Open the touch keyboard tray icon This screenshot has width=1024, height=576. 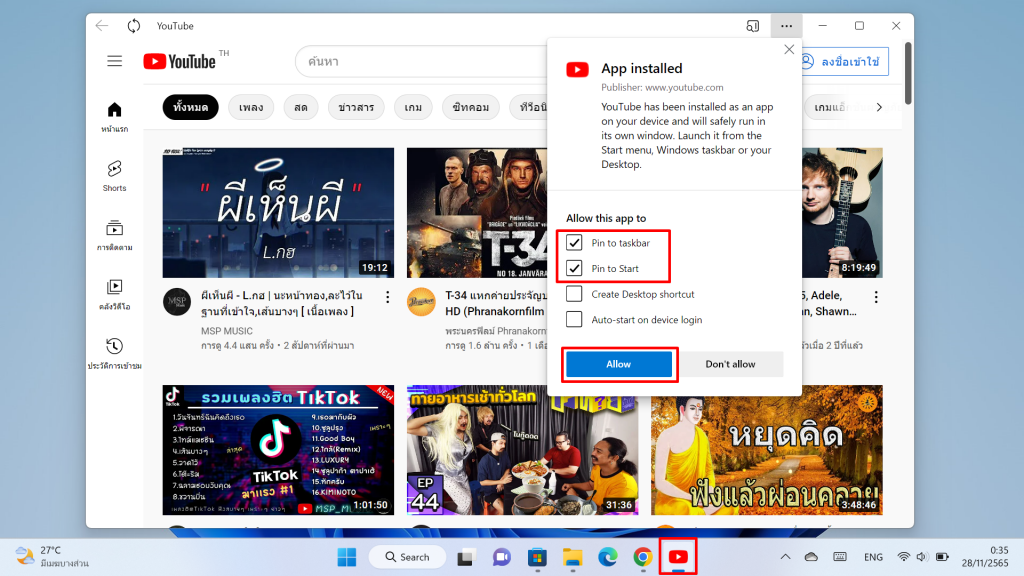[x=840, y=557]
